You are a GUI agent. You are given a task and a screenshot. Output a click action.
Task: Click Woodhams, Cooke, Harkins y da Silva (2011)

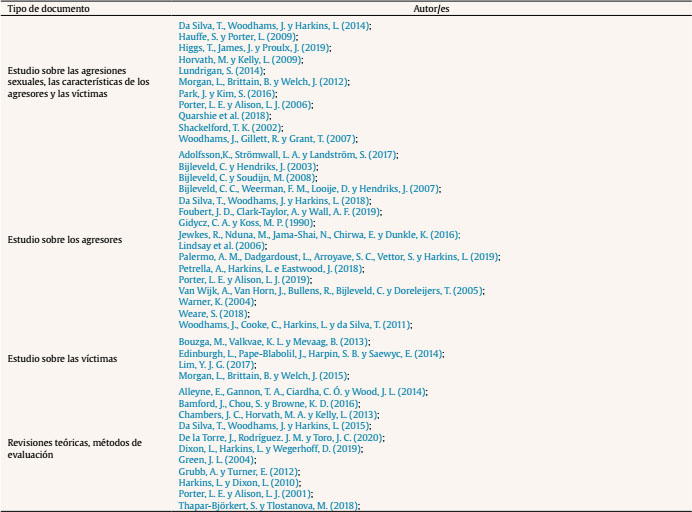tap(295, 325)
